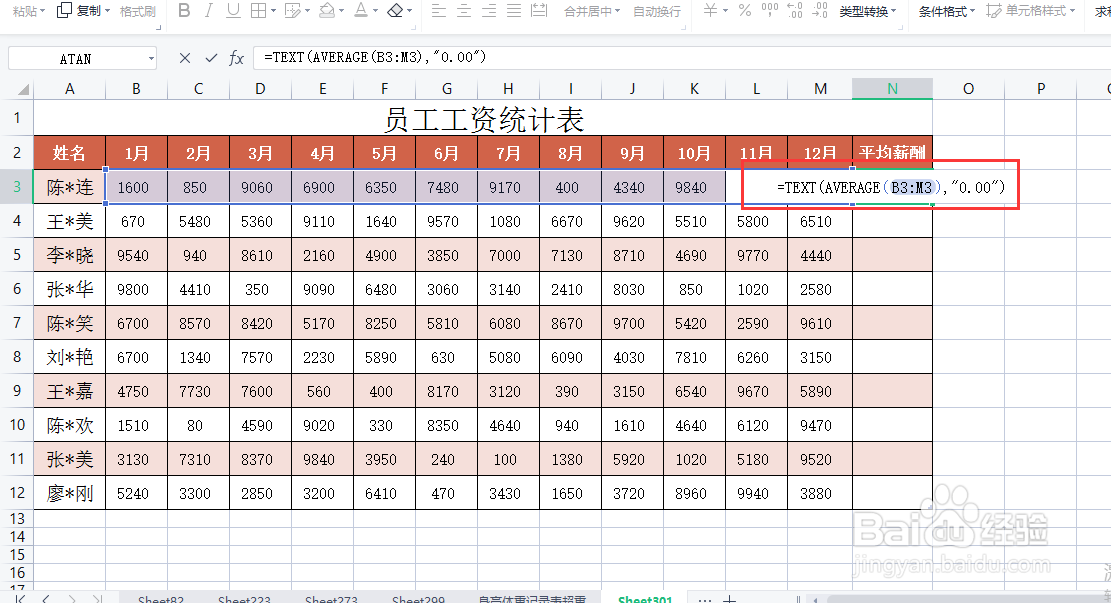This screenshot has width=1111, height=603.
Task: Add a new sheet with plus icon
Action: pyautogui.click(x=729, y=599)
